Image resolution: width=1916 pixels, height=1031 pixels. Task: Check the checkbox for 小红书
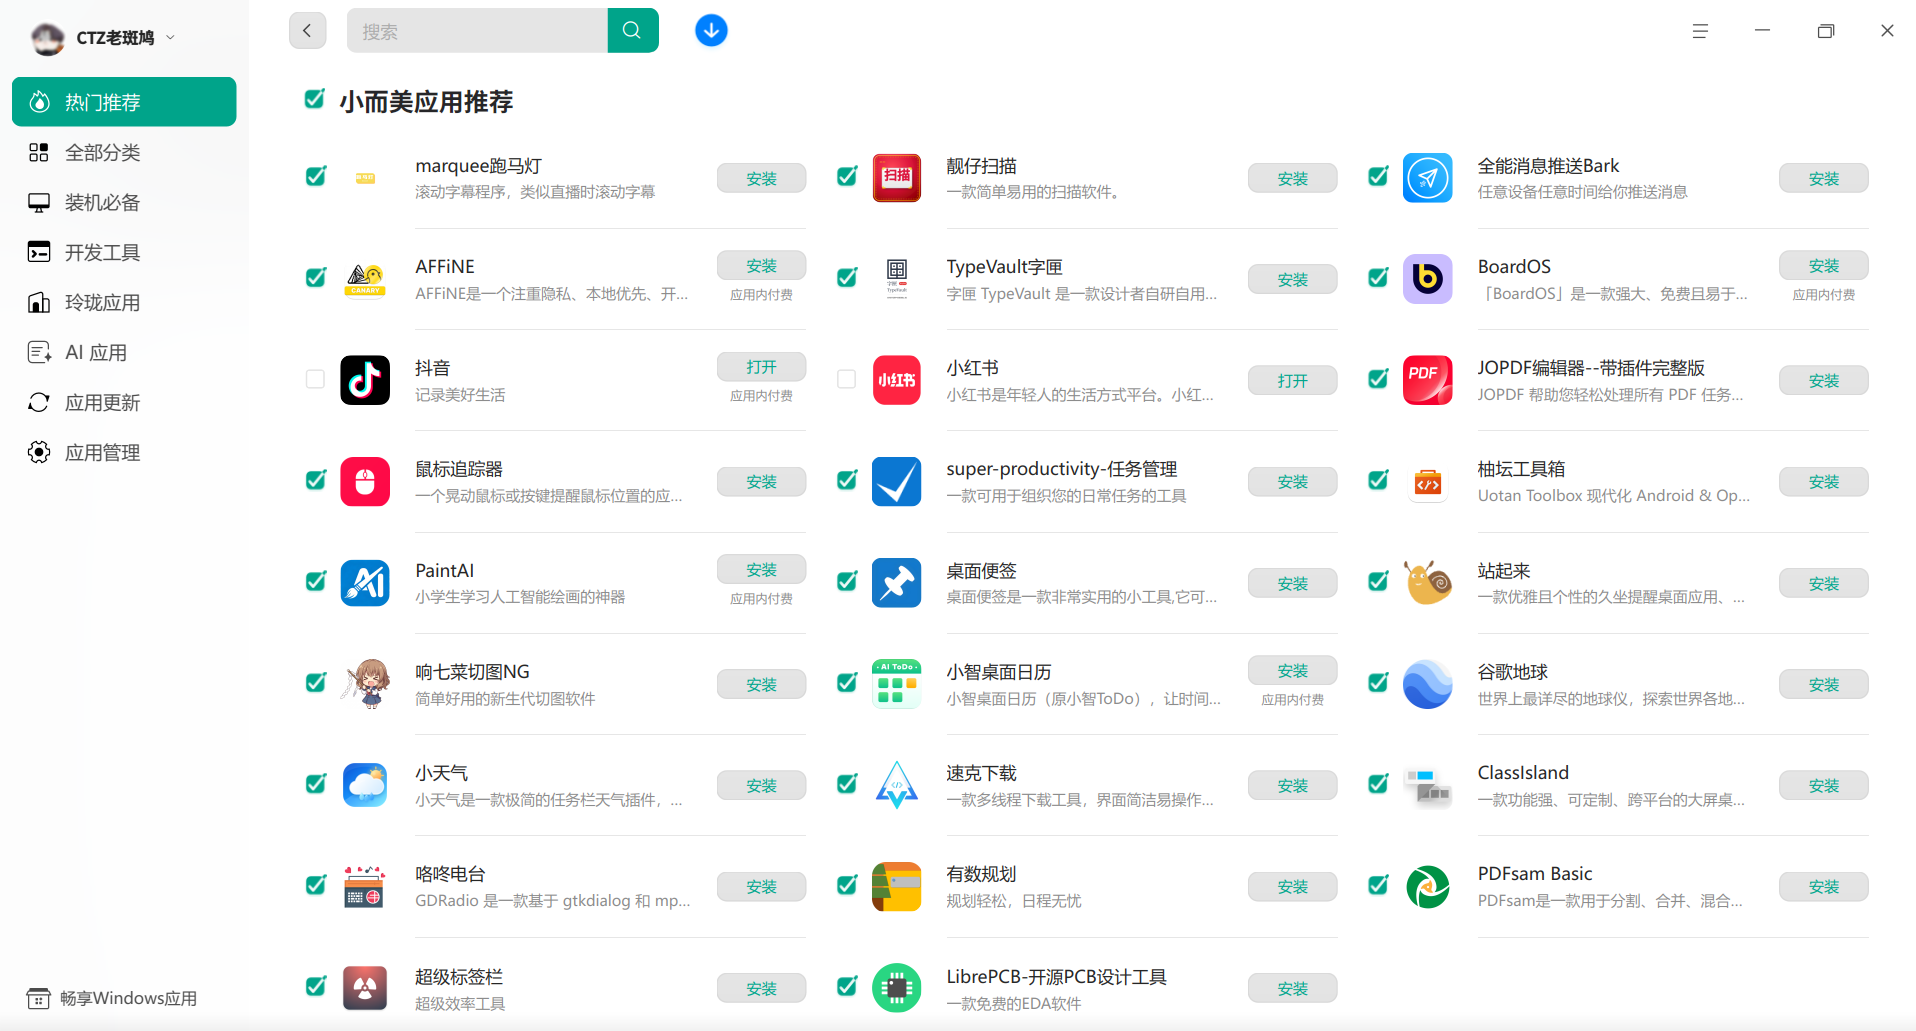(846, 379)
